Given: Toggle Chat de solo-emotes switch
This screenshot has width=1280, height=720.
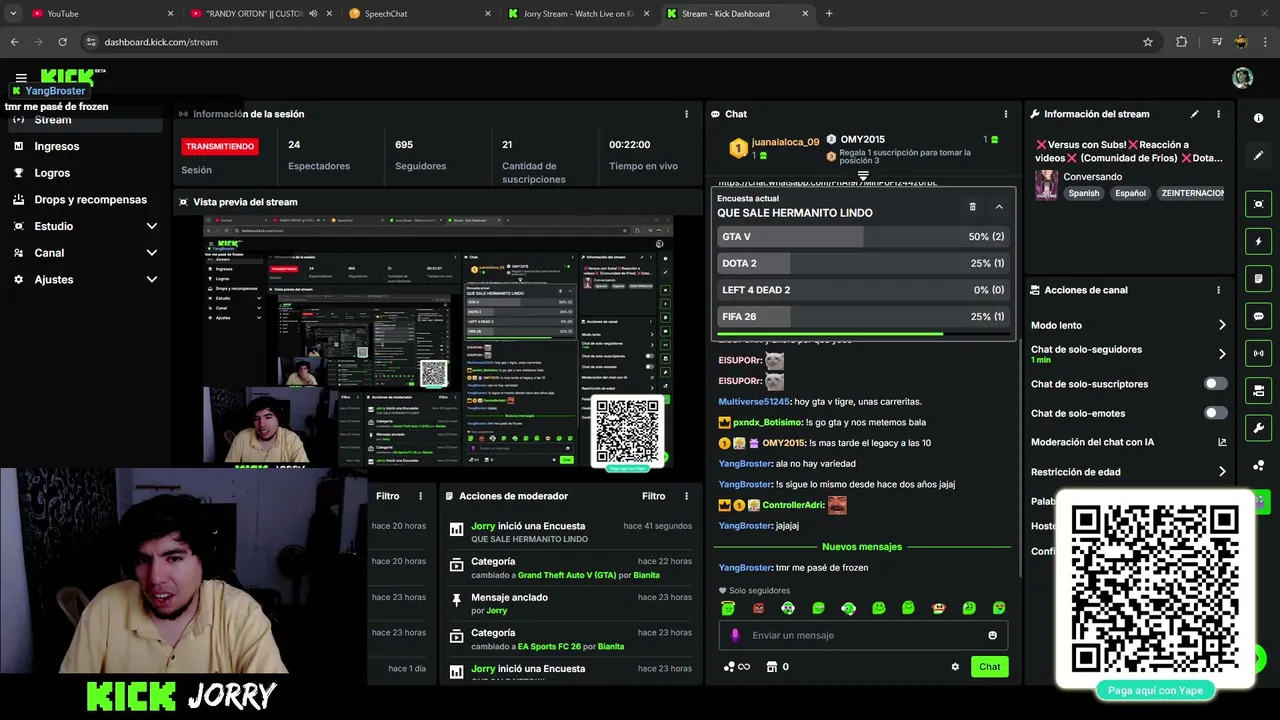Looking at the screenshot, I should pyautogui.click(x=1216, y=413).
